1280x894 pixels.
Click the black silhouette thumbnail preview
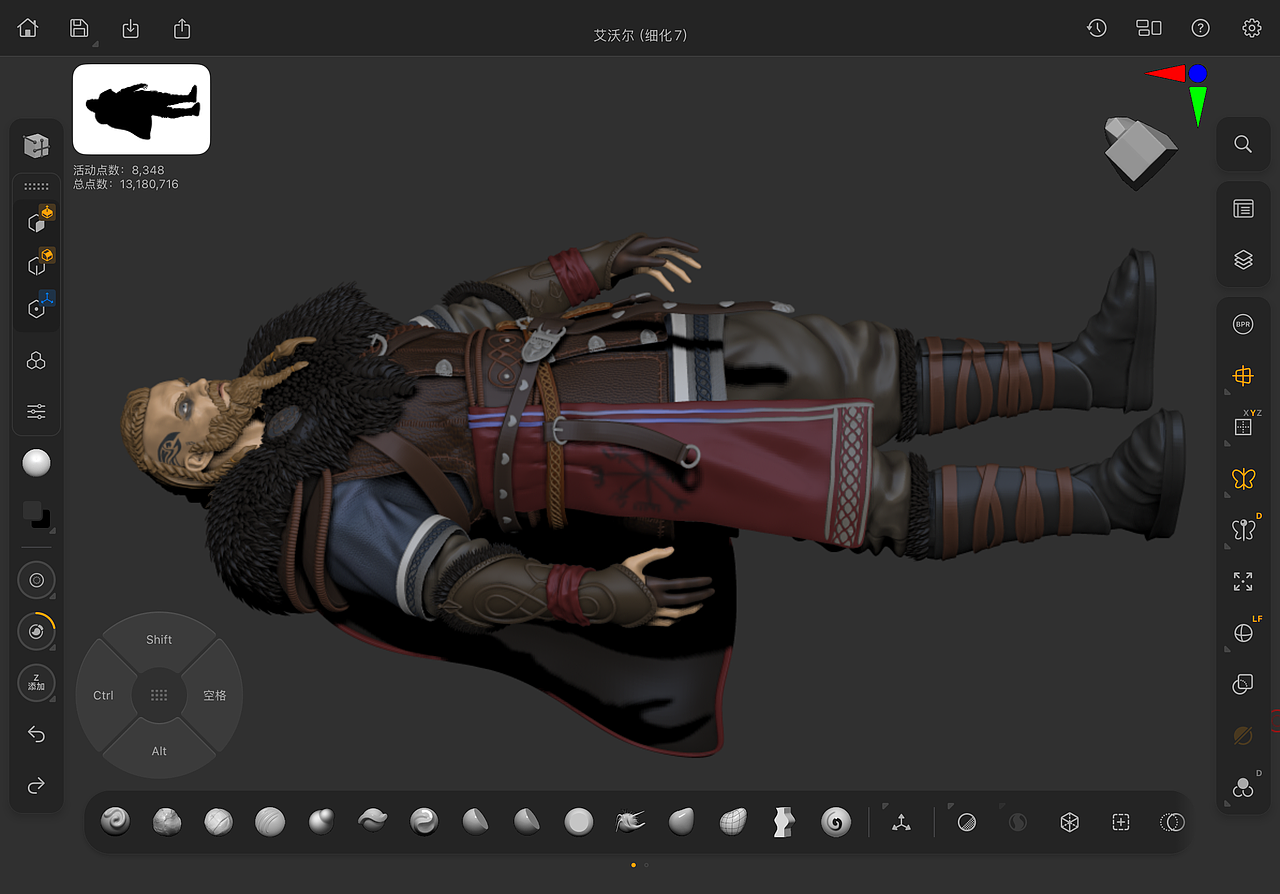click(x=141, y=109)
